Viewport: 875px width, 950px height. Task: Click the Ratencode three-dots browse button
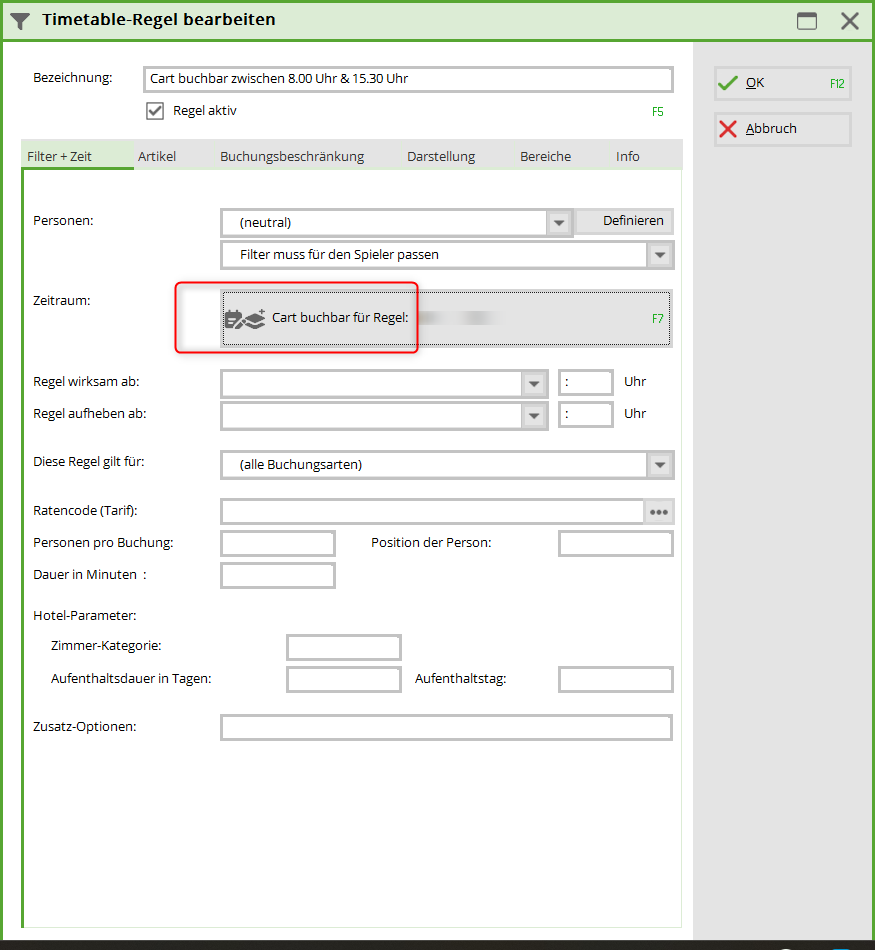[x=659, y=512]
